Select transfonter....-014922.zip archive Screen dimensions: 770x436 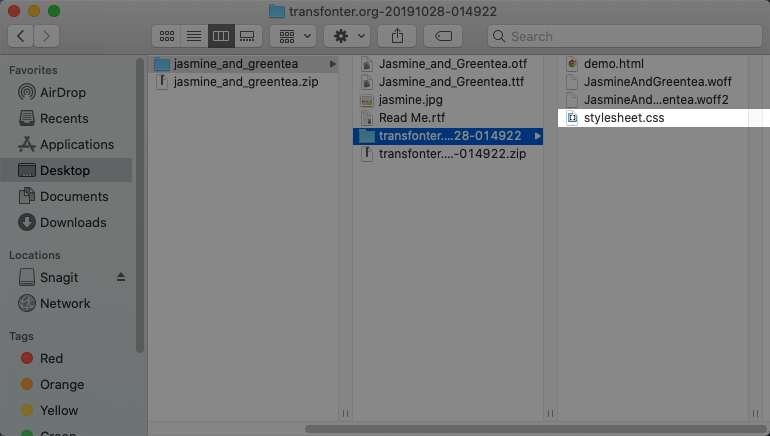point(448,154)
